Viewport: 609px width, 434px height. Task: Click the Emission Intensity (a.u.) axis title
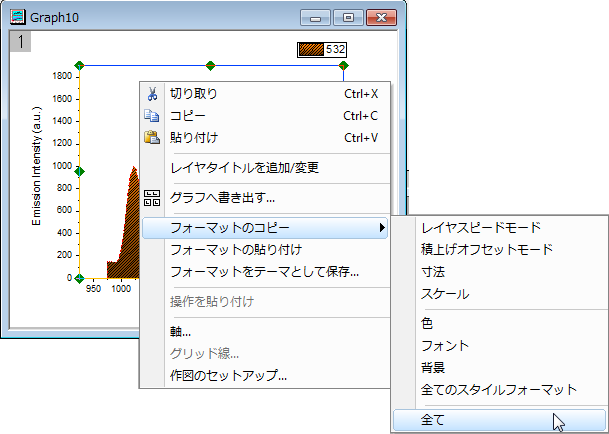[36, 166]
